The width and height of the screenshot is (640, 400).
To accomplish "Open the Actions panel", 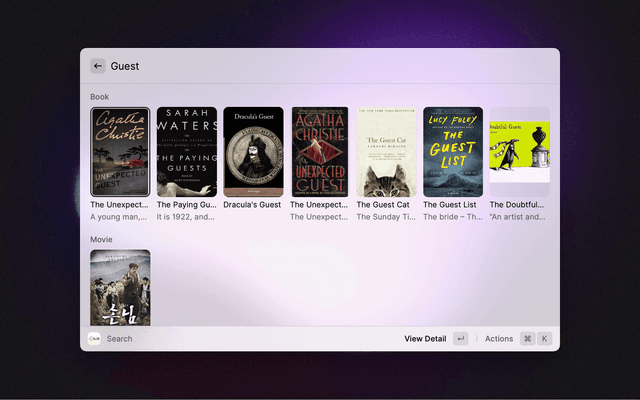I will click(x=498, y=339).
